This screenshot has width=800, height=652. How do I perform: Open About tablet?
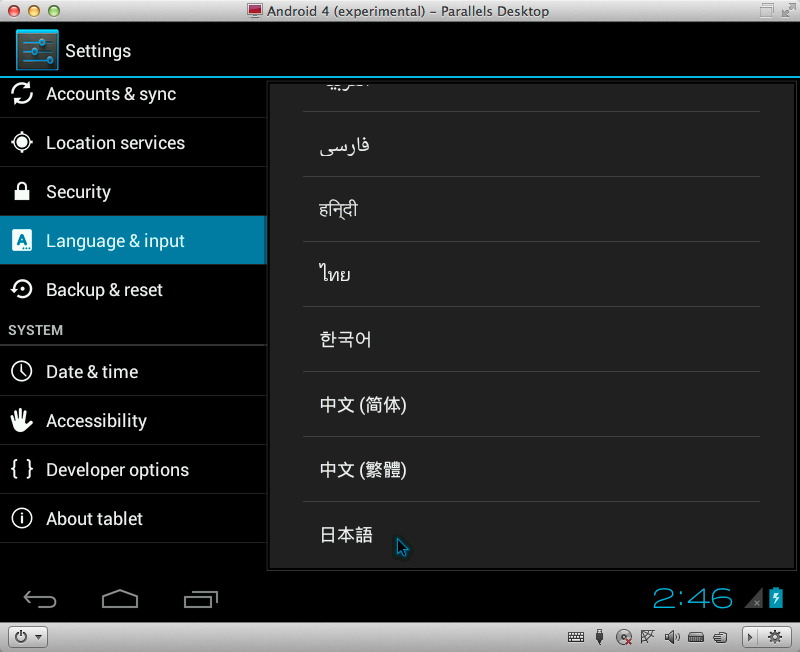click(x=134, y=518)
